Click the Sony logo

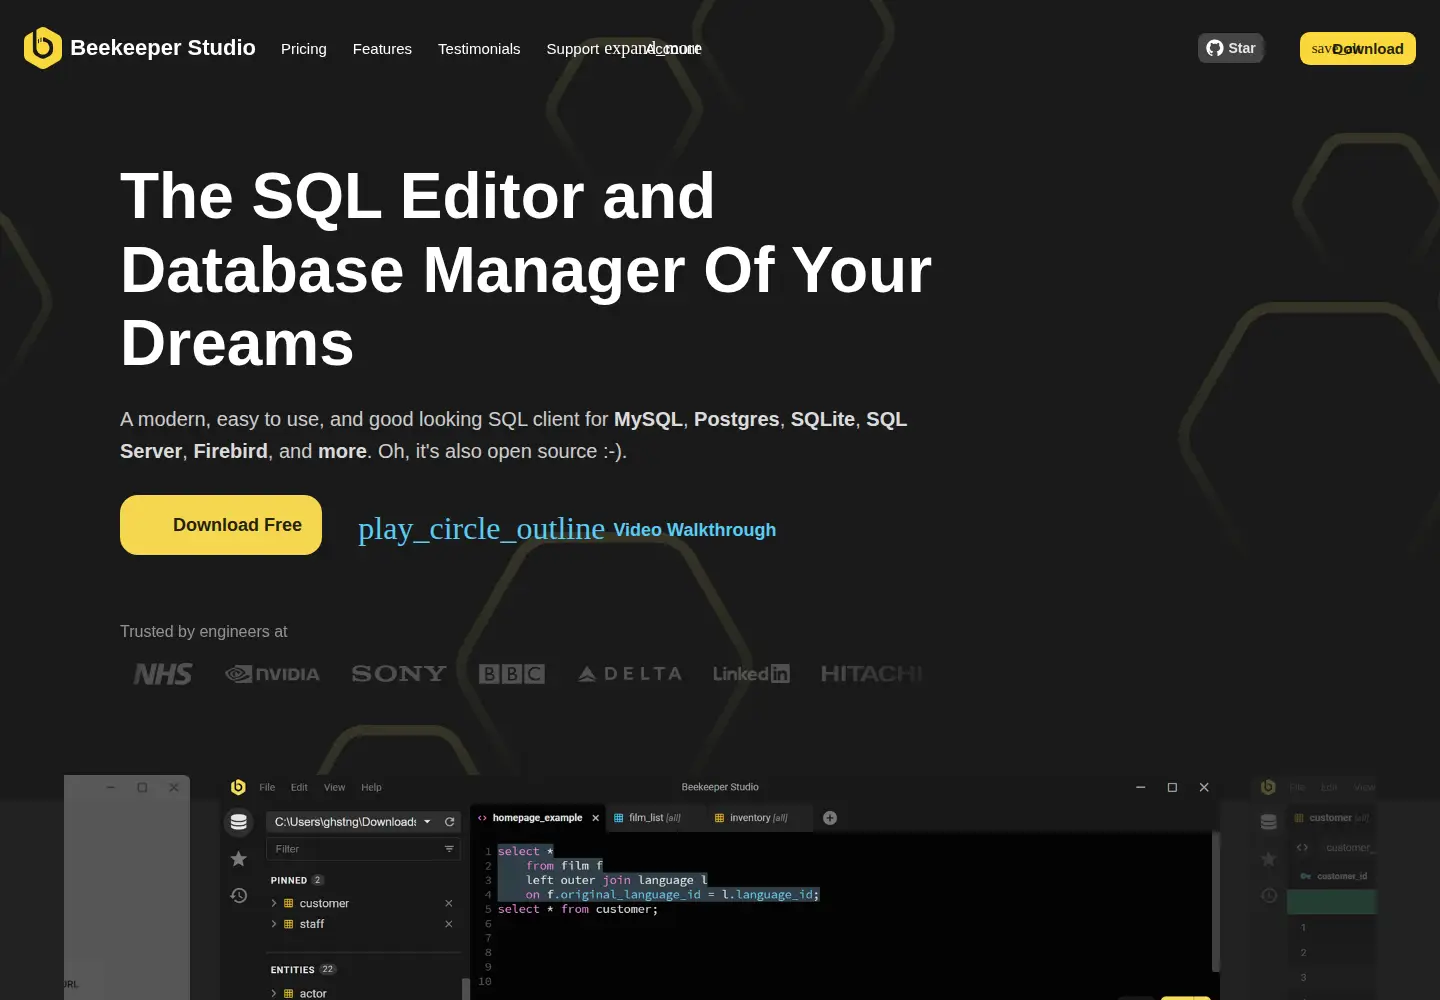point(399,674)
